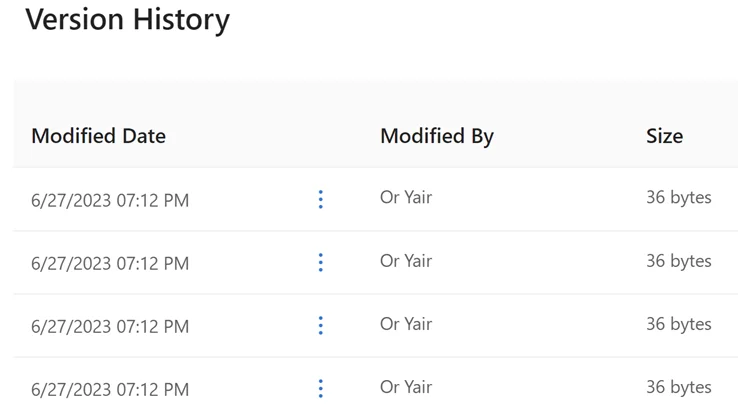Open the fourth row's three-dot options menu

click(x=320, y=388)
